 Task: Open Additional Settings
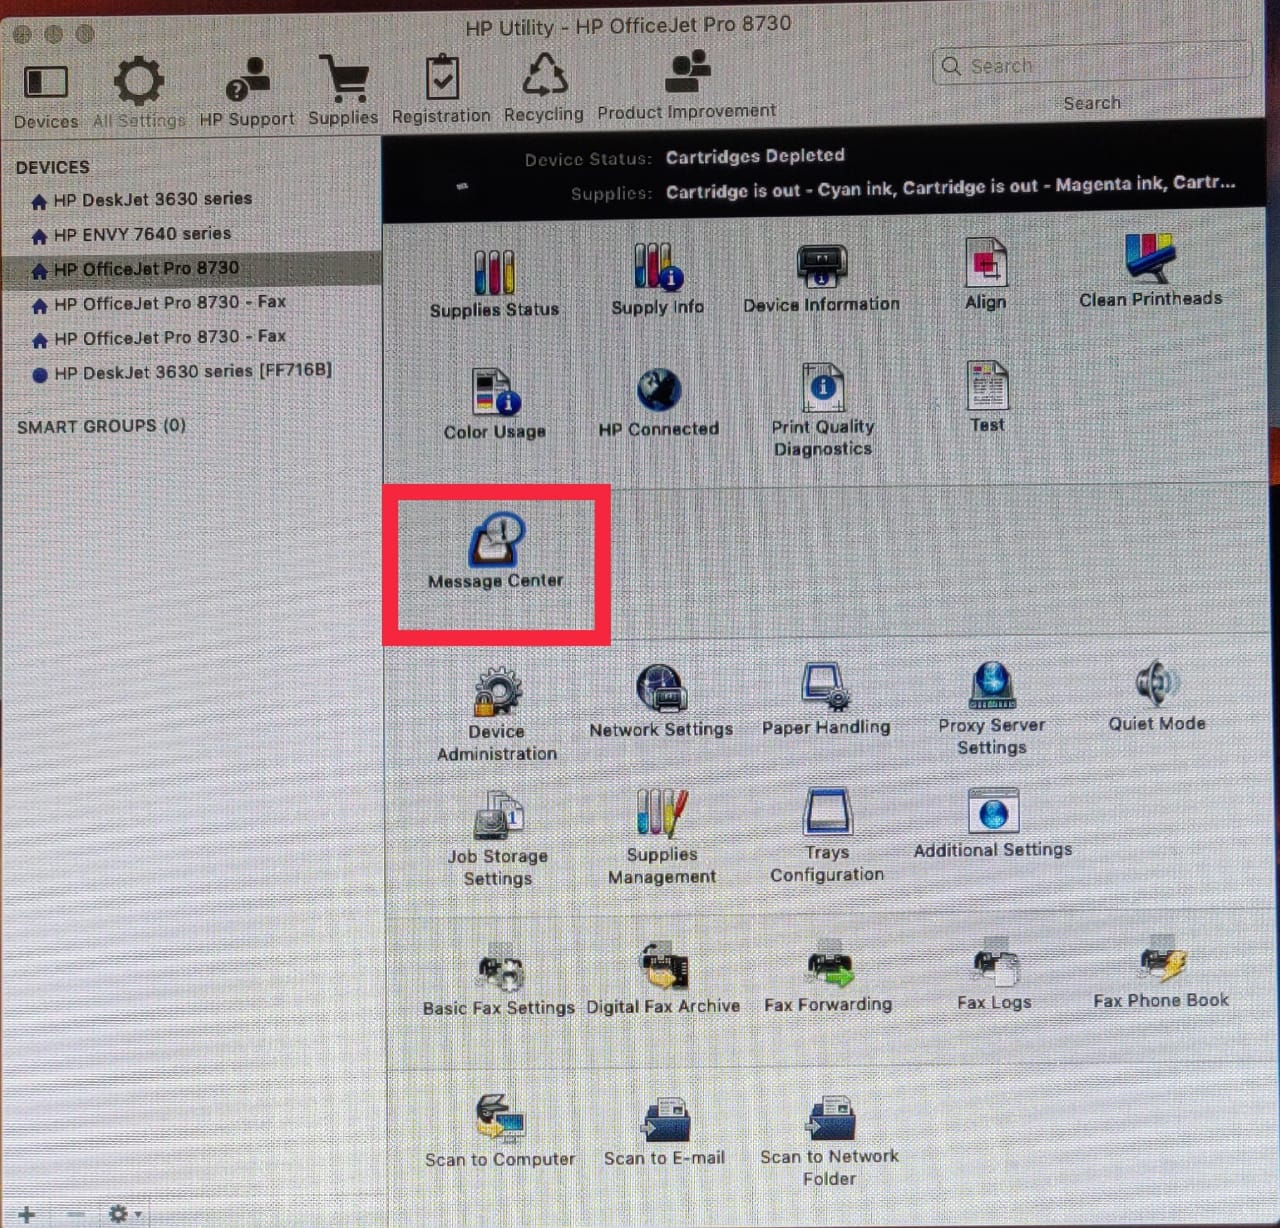(993, 823)
